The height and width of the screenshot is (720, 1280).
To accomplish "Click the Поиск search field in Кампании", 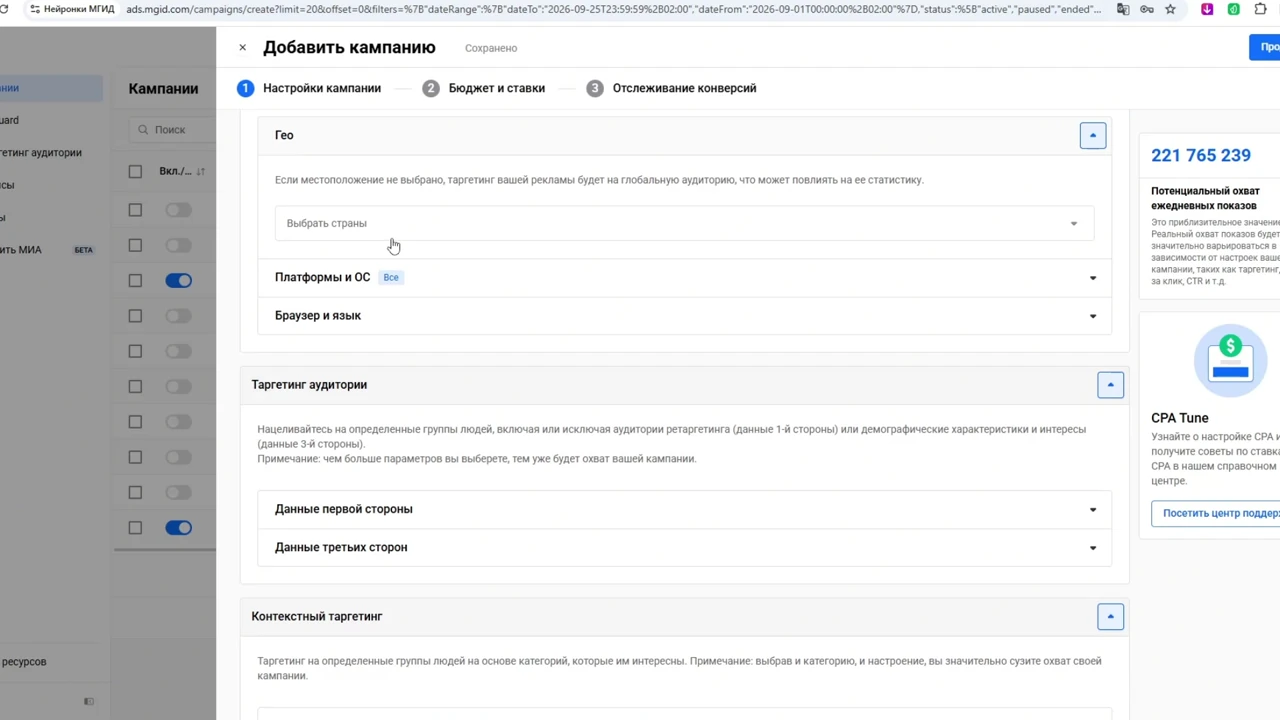I will tap(172, 129).
